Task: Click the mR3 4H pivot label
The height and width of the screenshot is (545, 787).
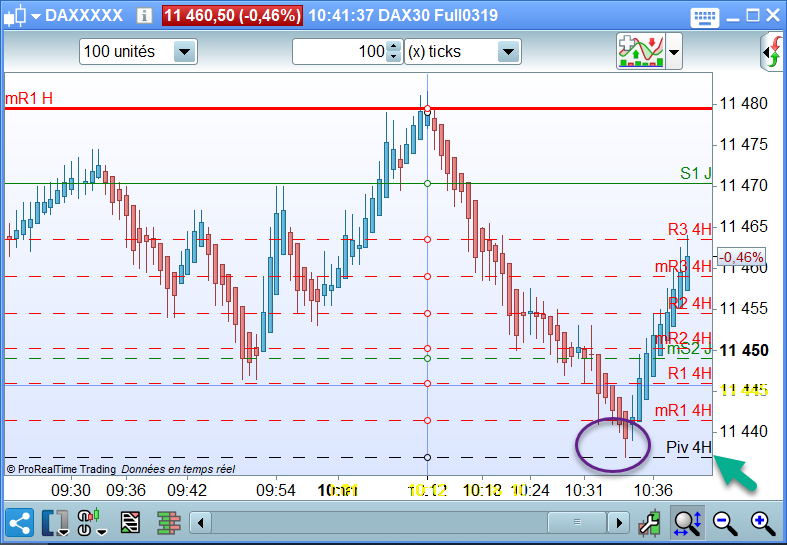Action: click(x=683, y=266)
